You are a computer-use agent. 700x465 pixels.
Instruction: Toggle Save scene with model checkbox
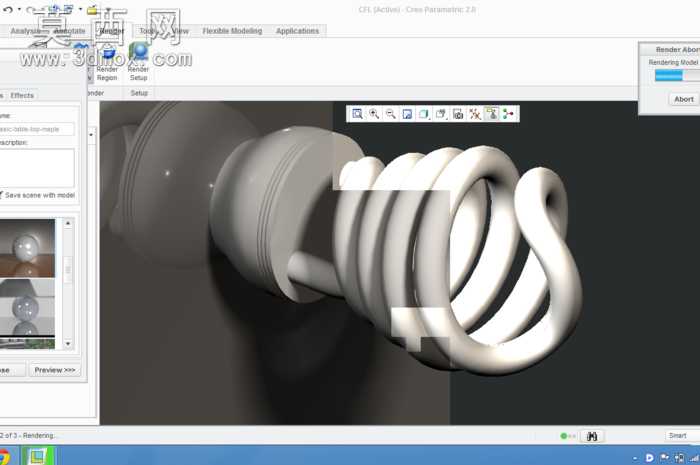pyautogui.click(x=1, y=195)
